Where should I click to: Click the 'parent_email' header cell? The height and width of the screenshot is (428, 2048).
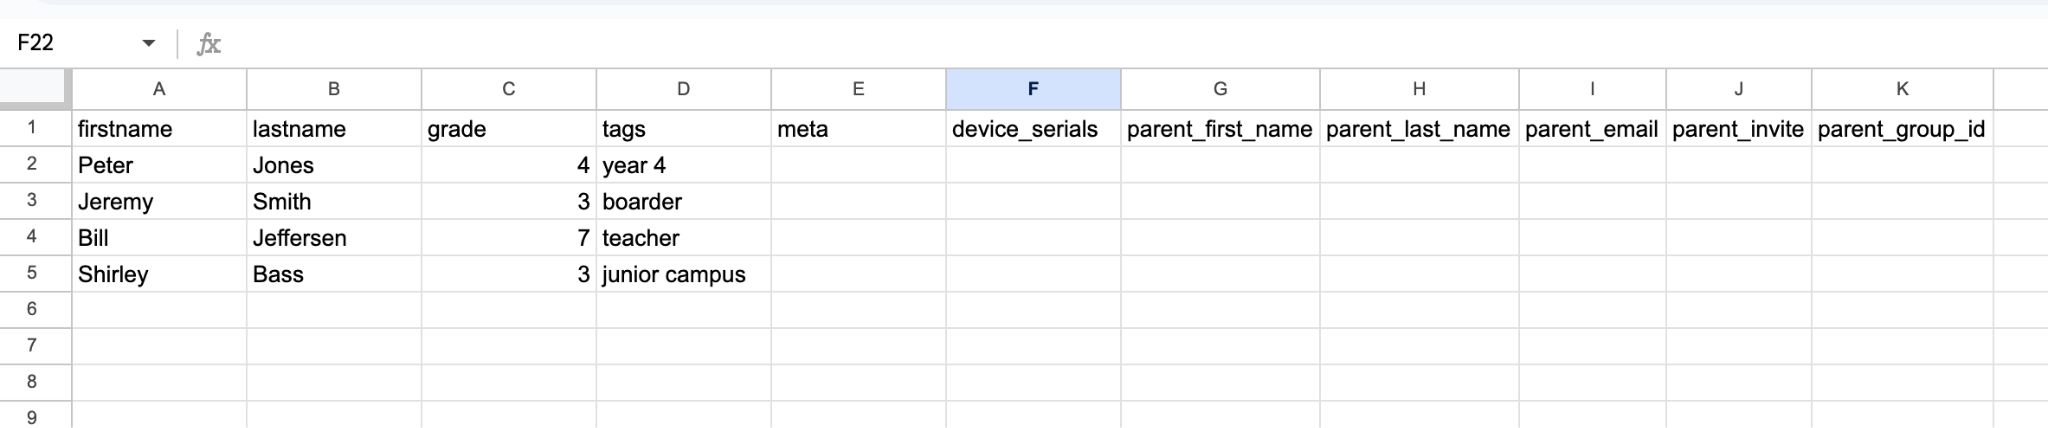[x=1591, y=129]
